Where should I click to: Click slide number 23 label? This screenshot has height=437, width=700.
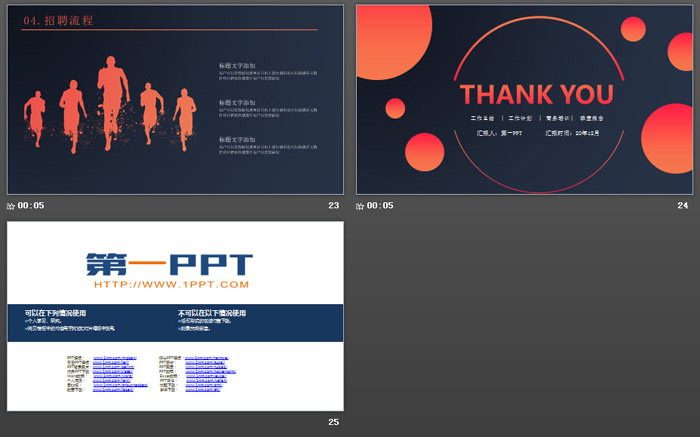point(334,206)
